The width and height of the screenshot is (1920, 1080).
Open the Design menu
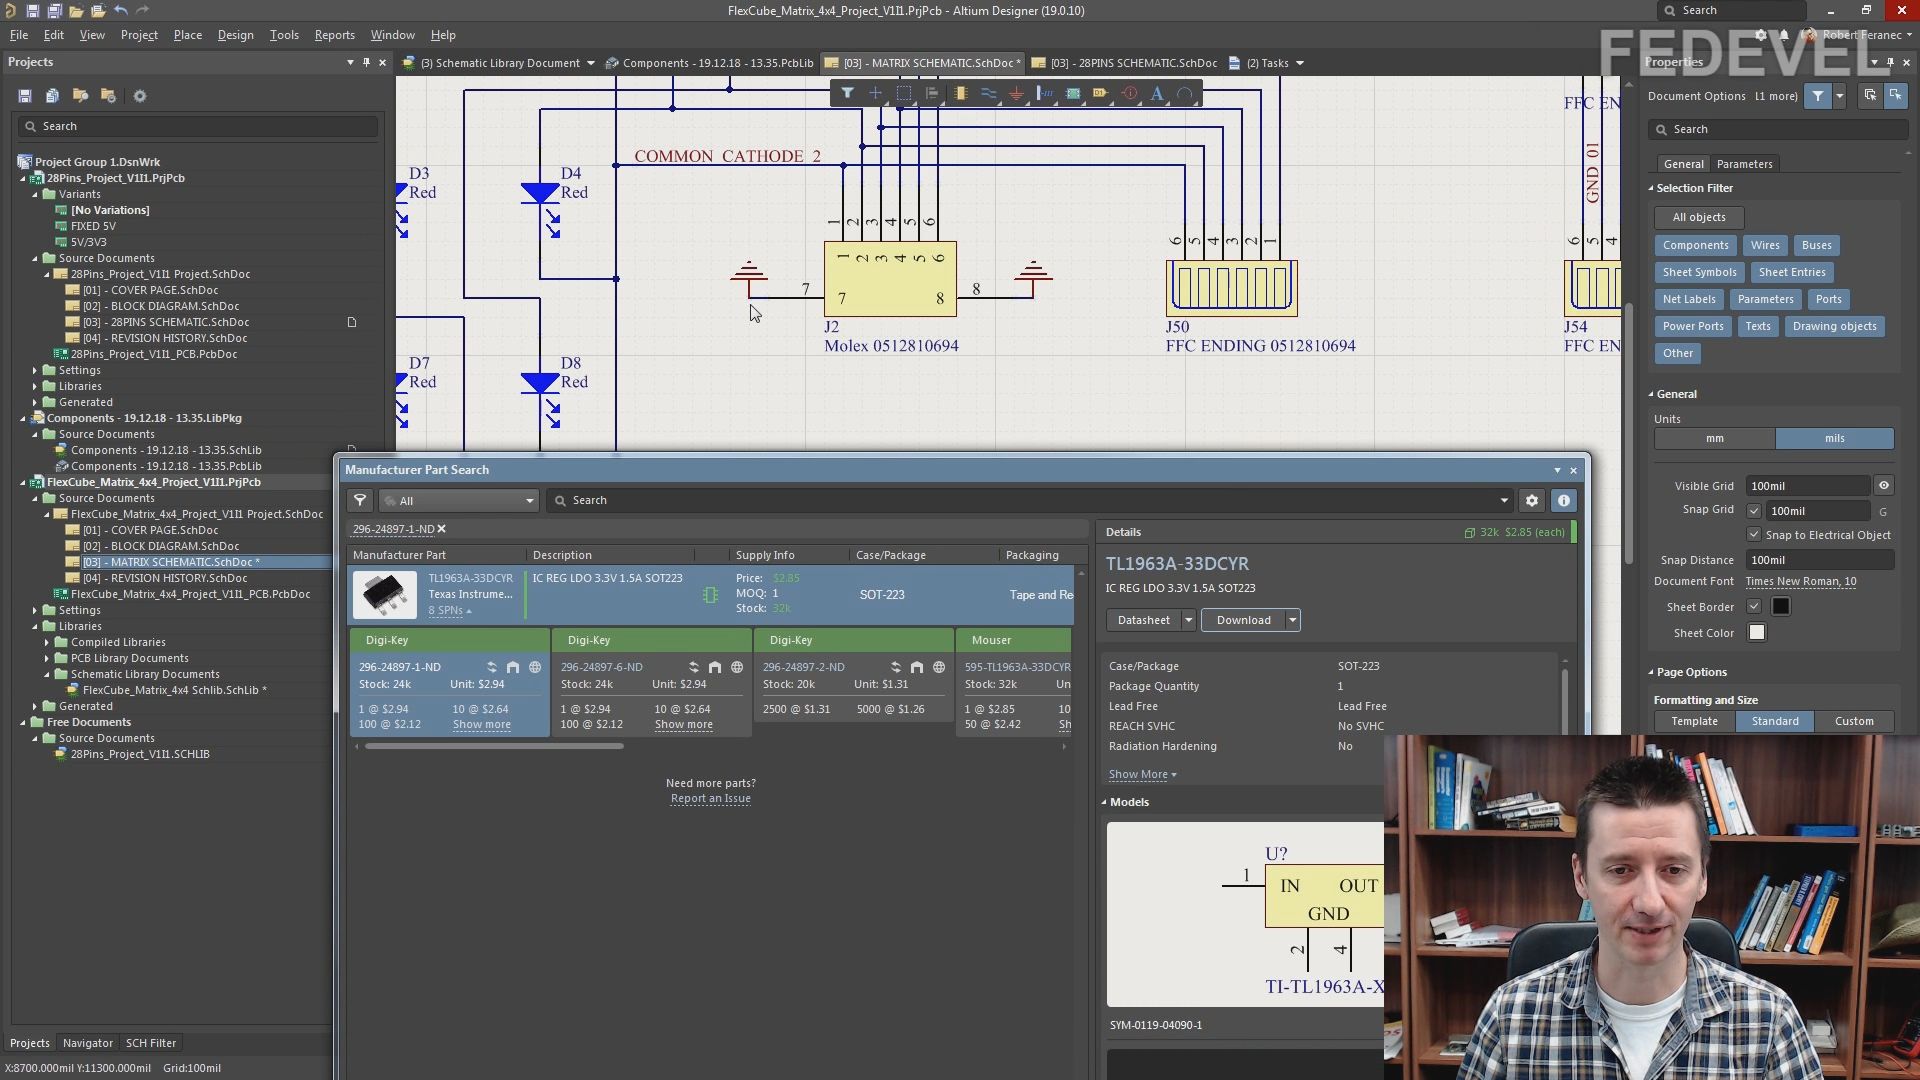click(x=235, y=34)
